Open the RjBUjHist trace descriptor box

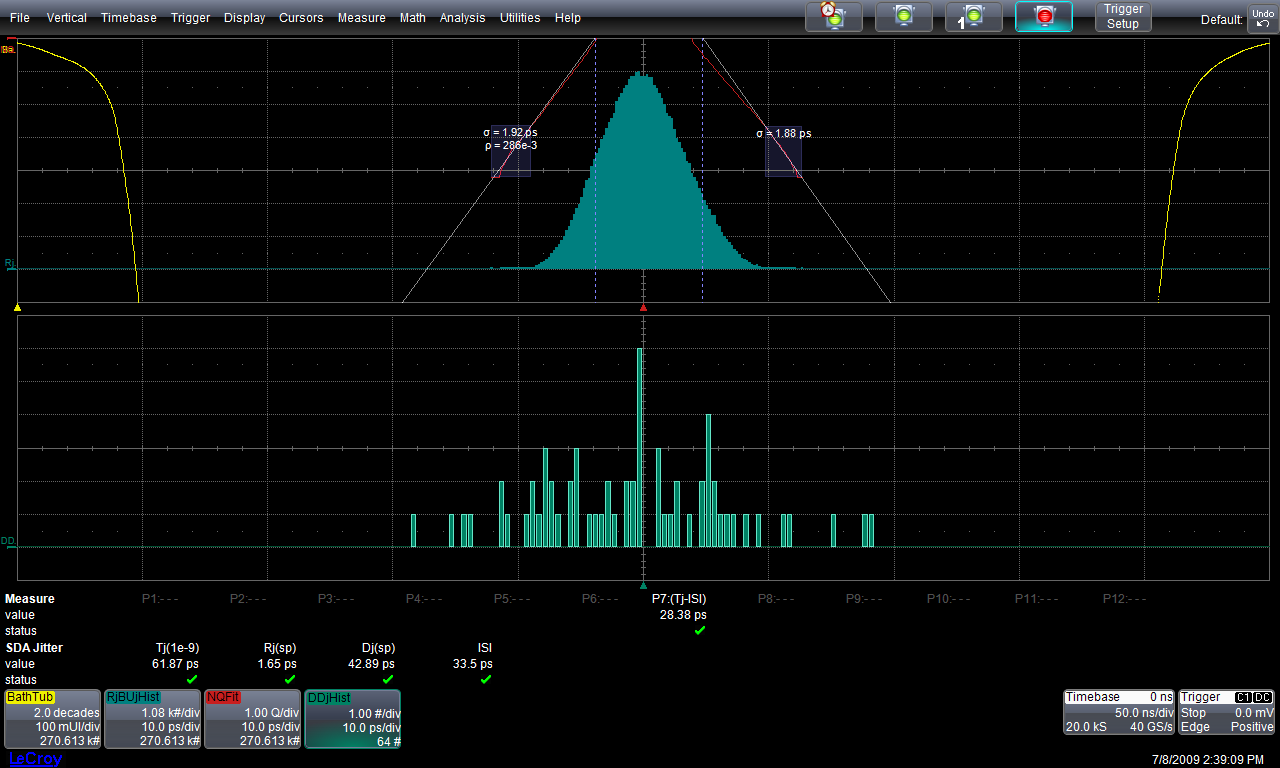[153, 719]
